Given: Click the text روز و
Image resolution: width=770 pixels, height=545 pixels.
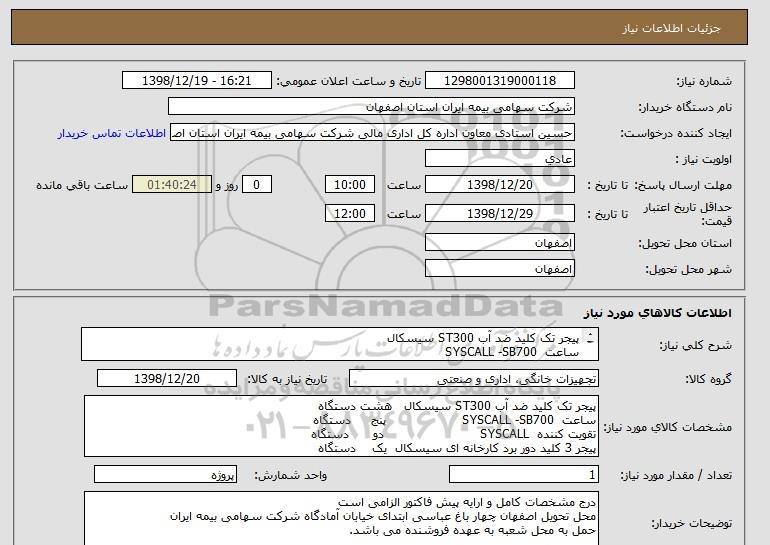Looking at the screenshot, I should coord(227,185).
